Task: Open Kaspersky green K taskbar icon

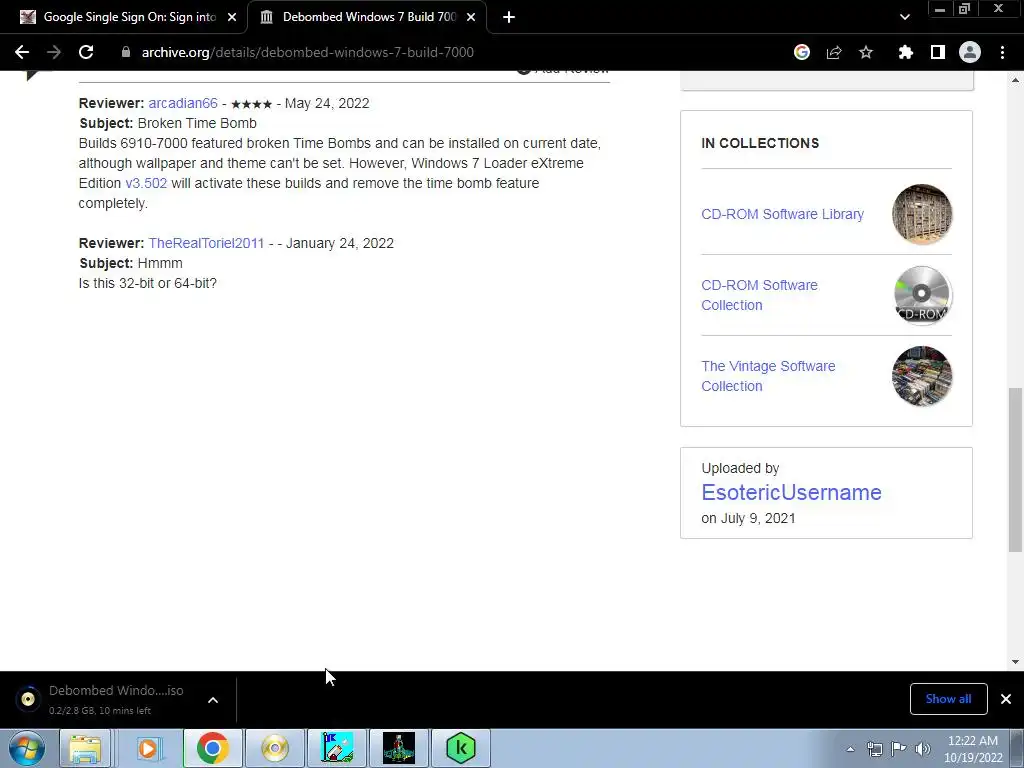Action: (x=461, y=748)
